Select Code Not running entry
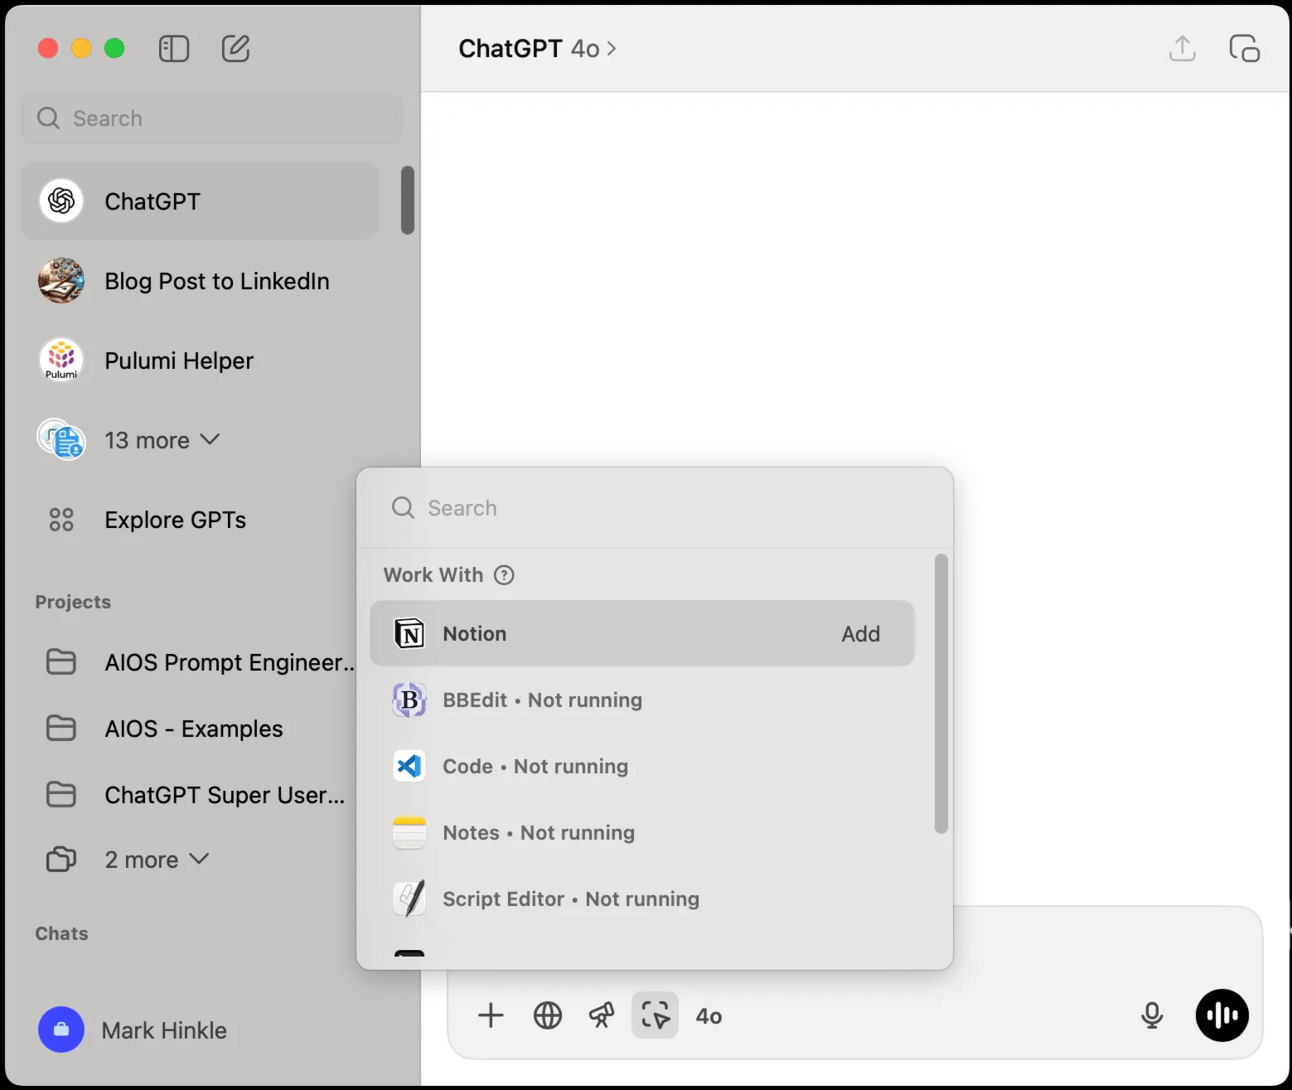This screenshot has height=1090, width=1292. 642,766
